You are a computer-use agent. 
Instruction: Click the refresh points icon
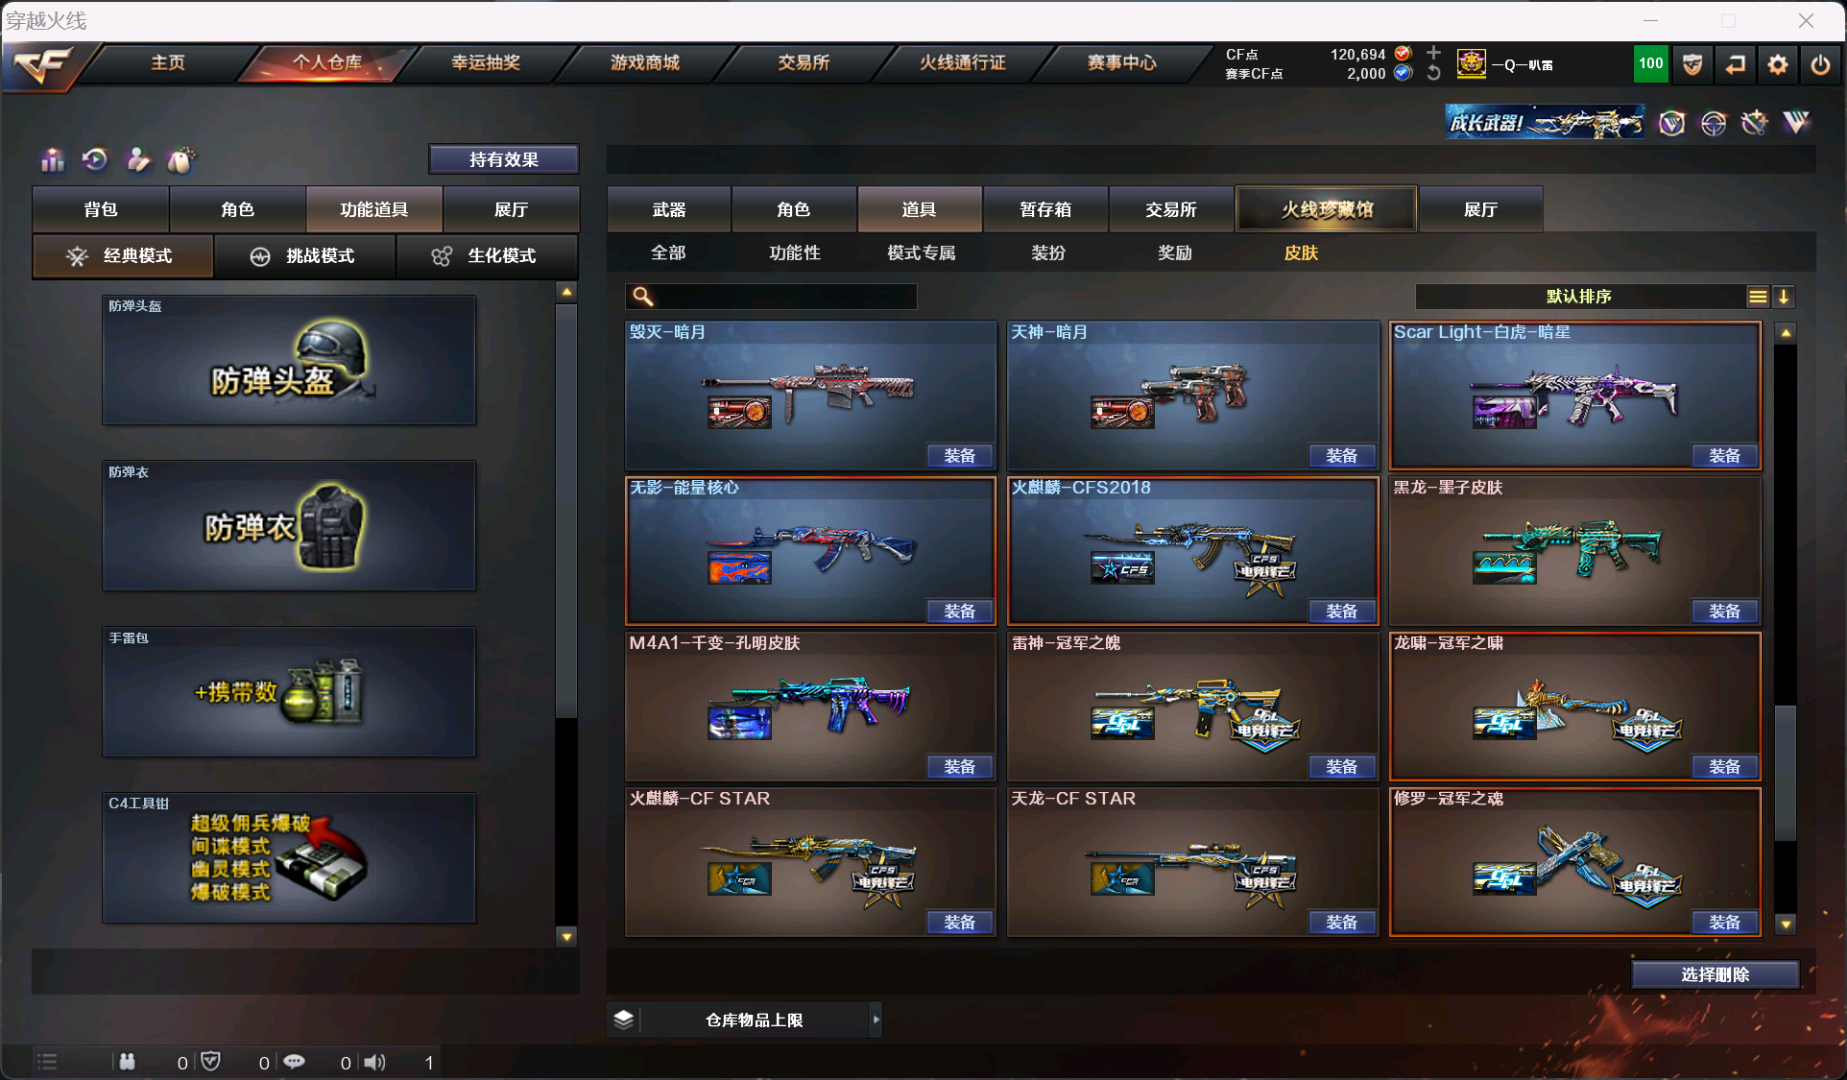pyautogui.click(x=1433, y=73)
